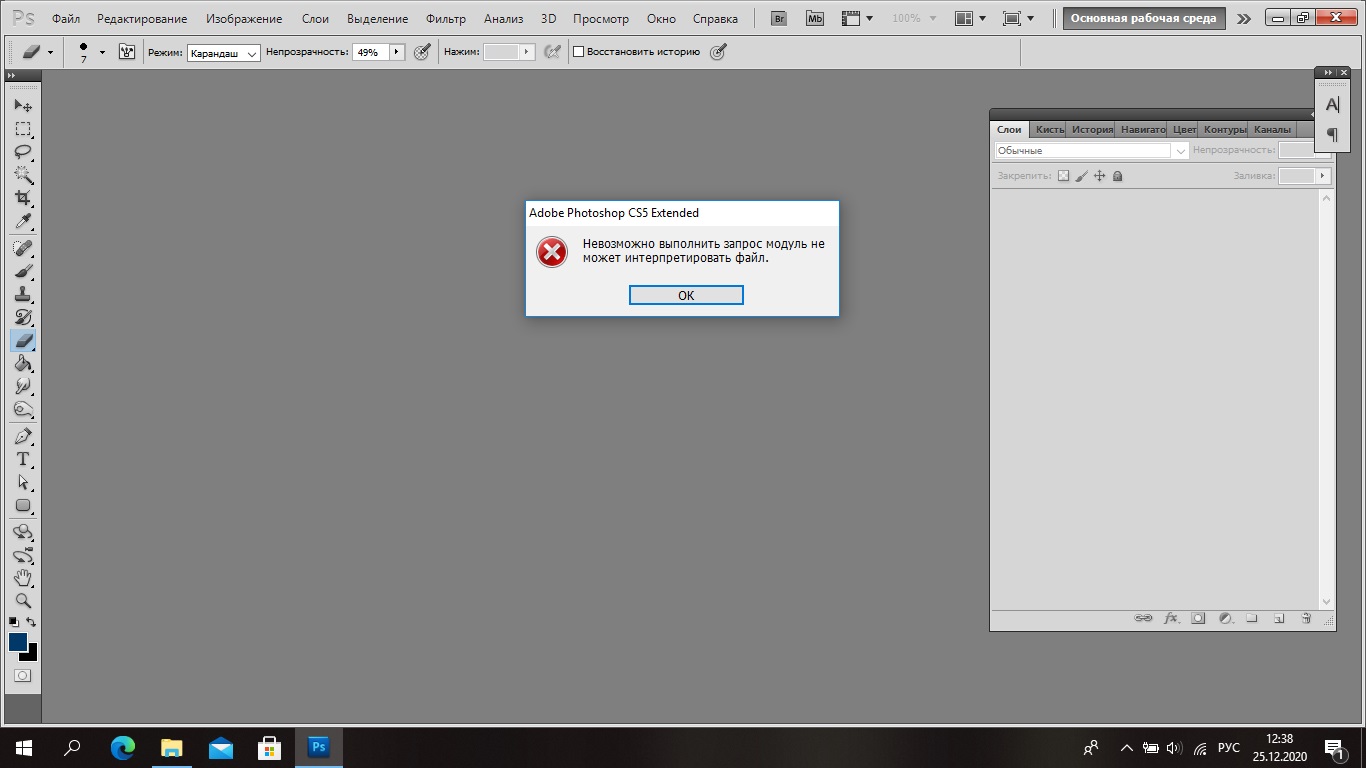
Task: Select the Blur tool
Action: tap(23, 386)
